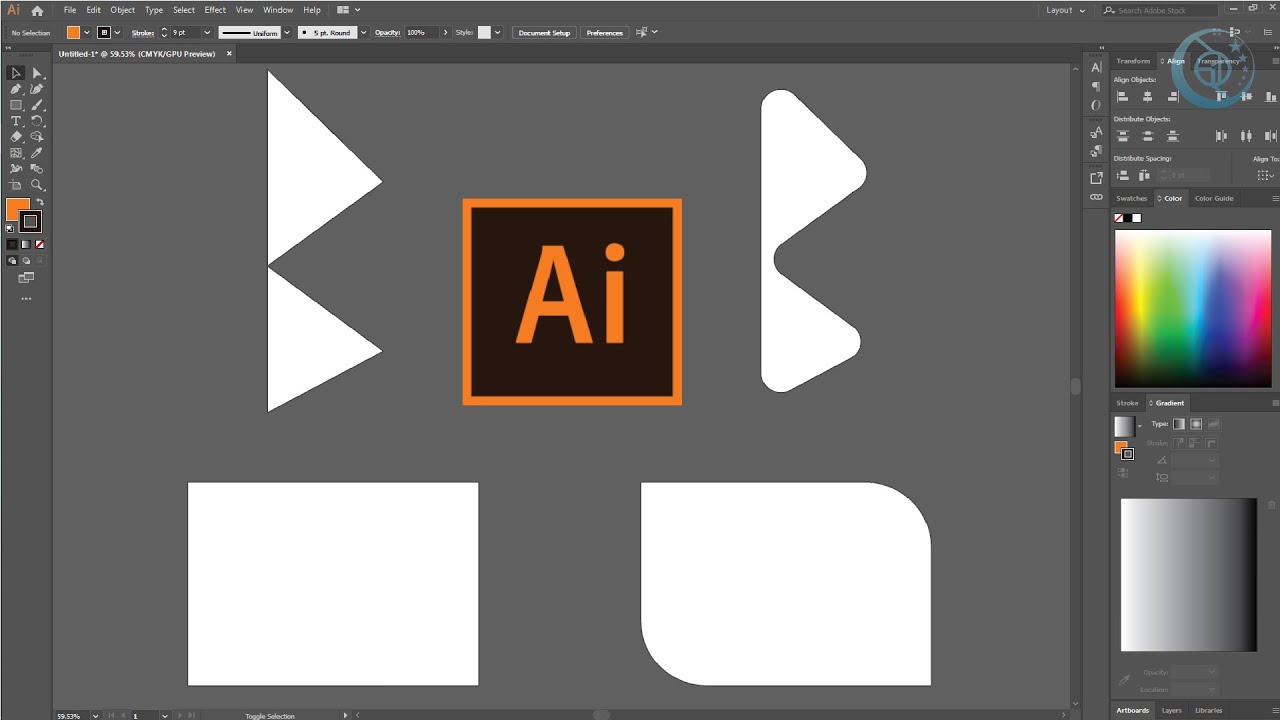The width and height of the screenshot is (1280, 720).
Task: Select the Pen tool
Action: (x=16, y=89)
